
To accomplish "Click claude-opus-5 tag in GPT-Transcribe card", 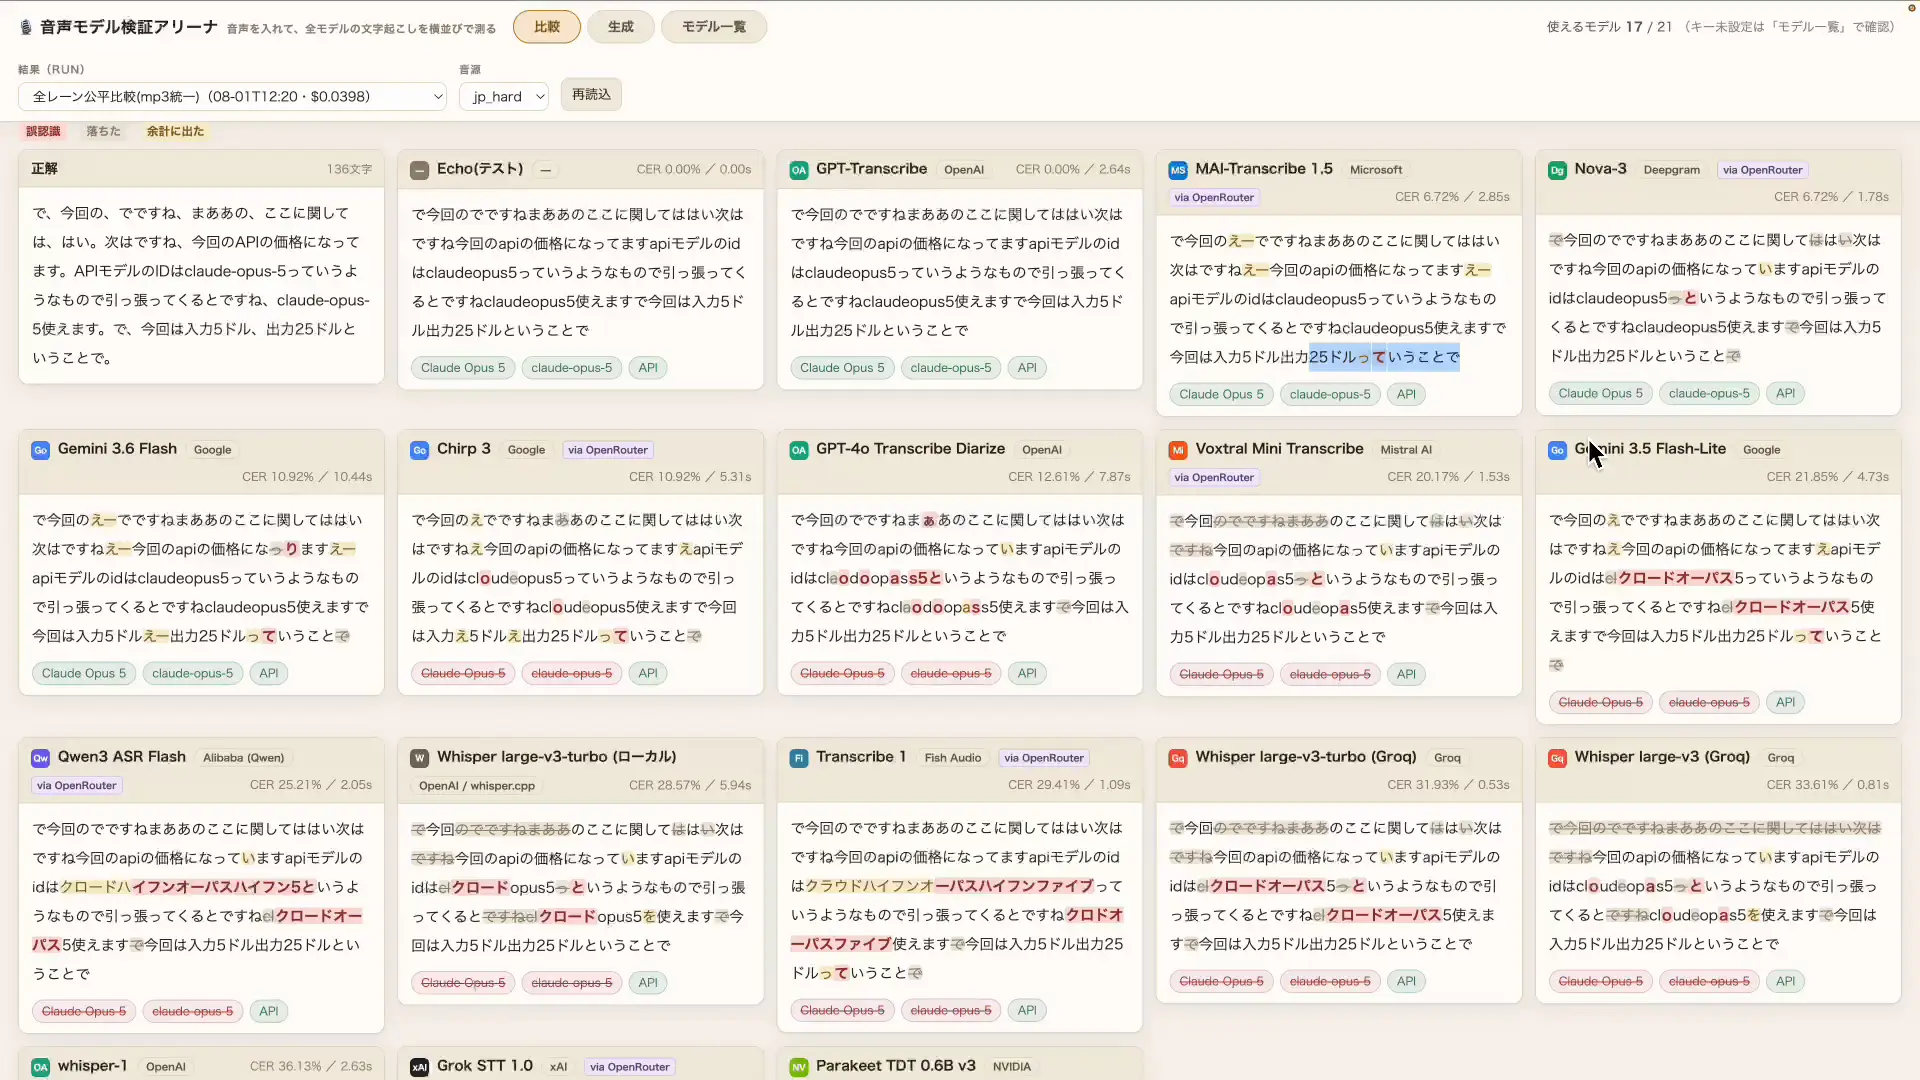I will pyautogui.click(x=951, y=368).
